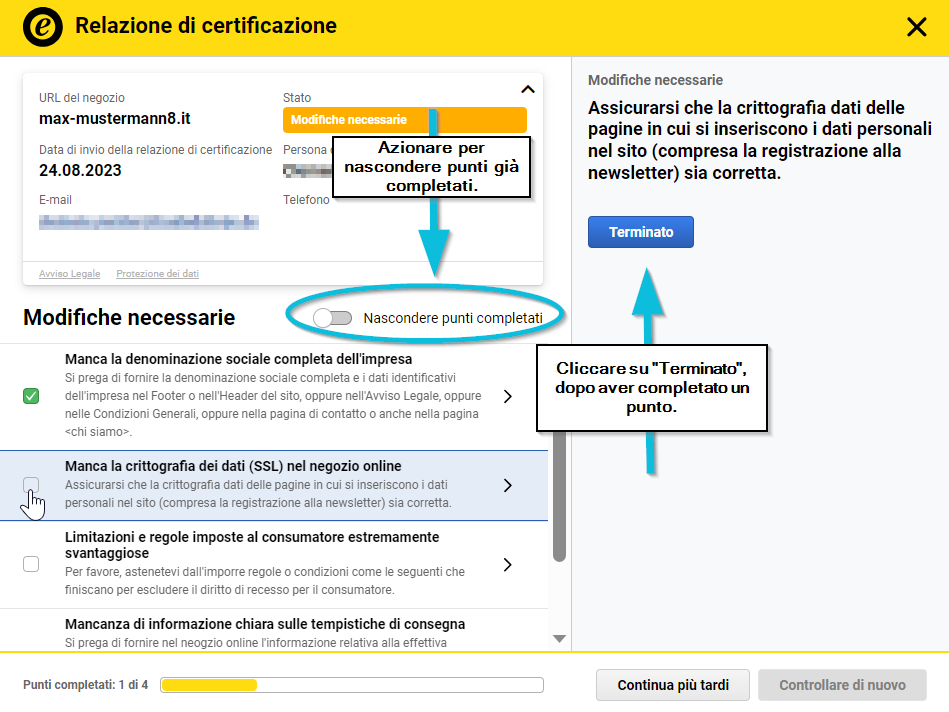
Task: Click the Trusted Shops 'e' logo
Action: pos(42,27)
